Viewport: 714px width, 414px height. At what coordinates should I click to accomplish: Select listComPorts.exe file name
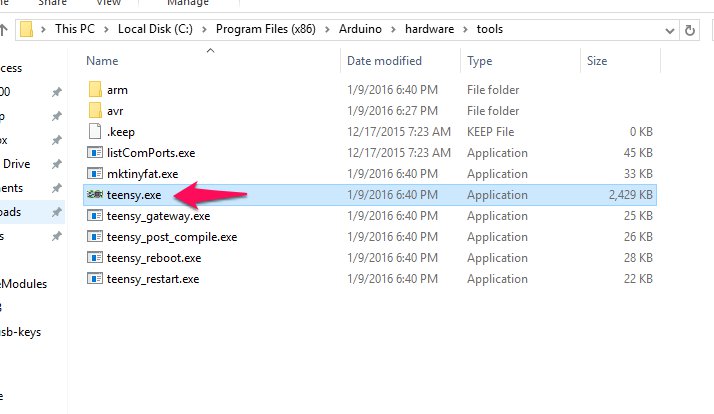pos(151,153)
